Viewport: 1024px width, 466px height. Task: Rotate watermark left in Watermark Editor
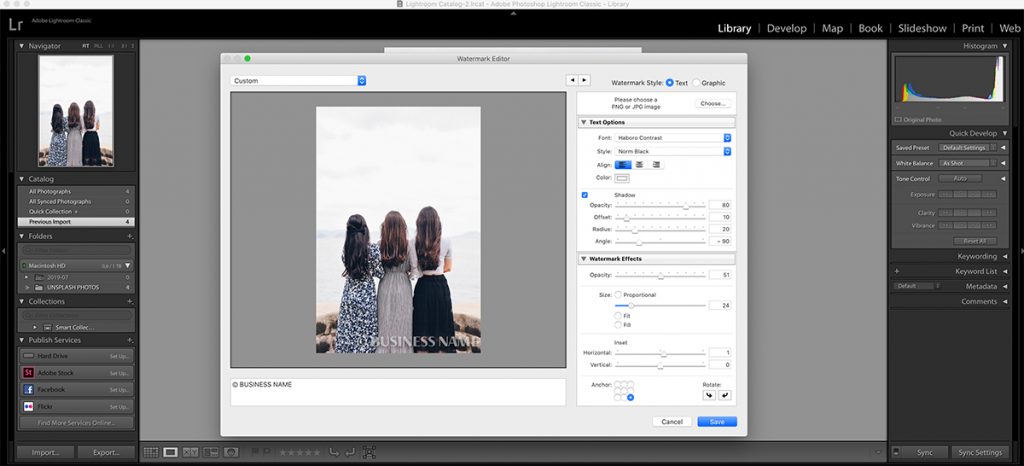click(x=709, y=395)
